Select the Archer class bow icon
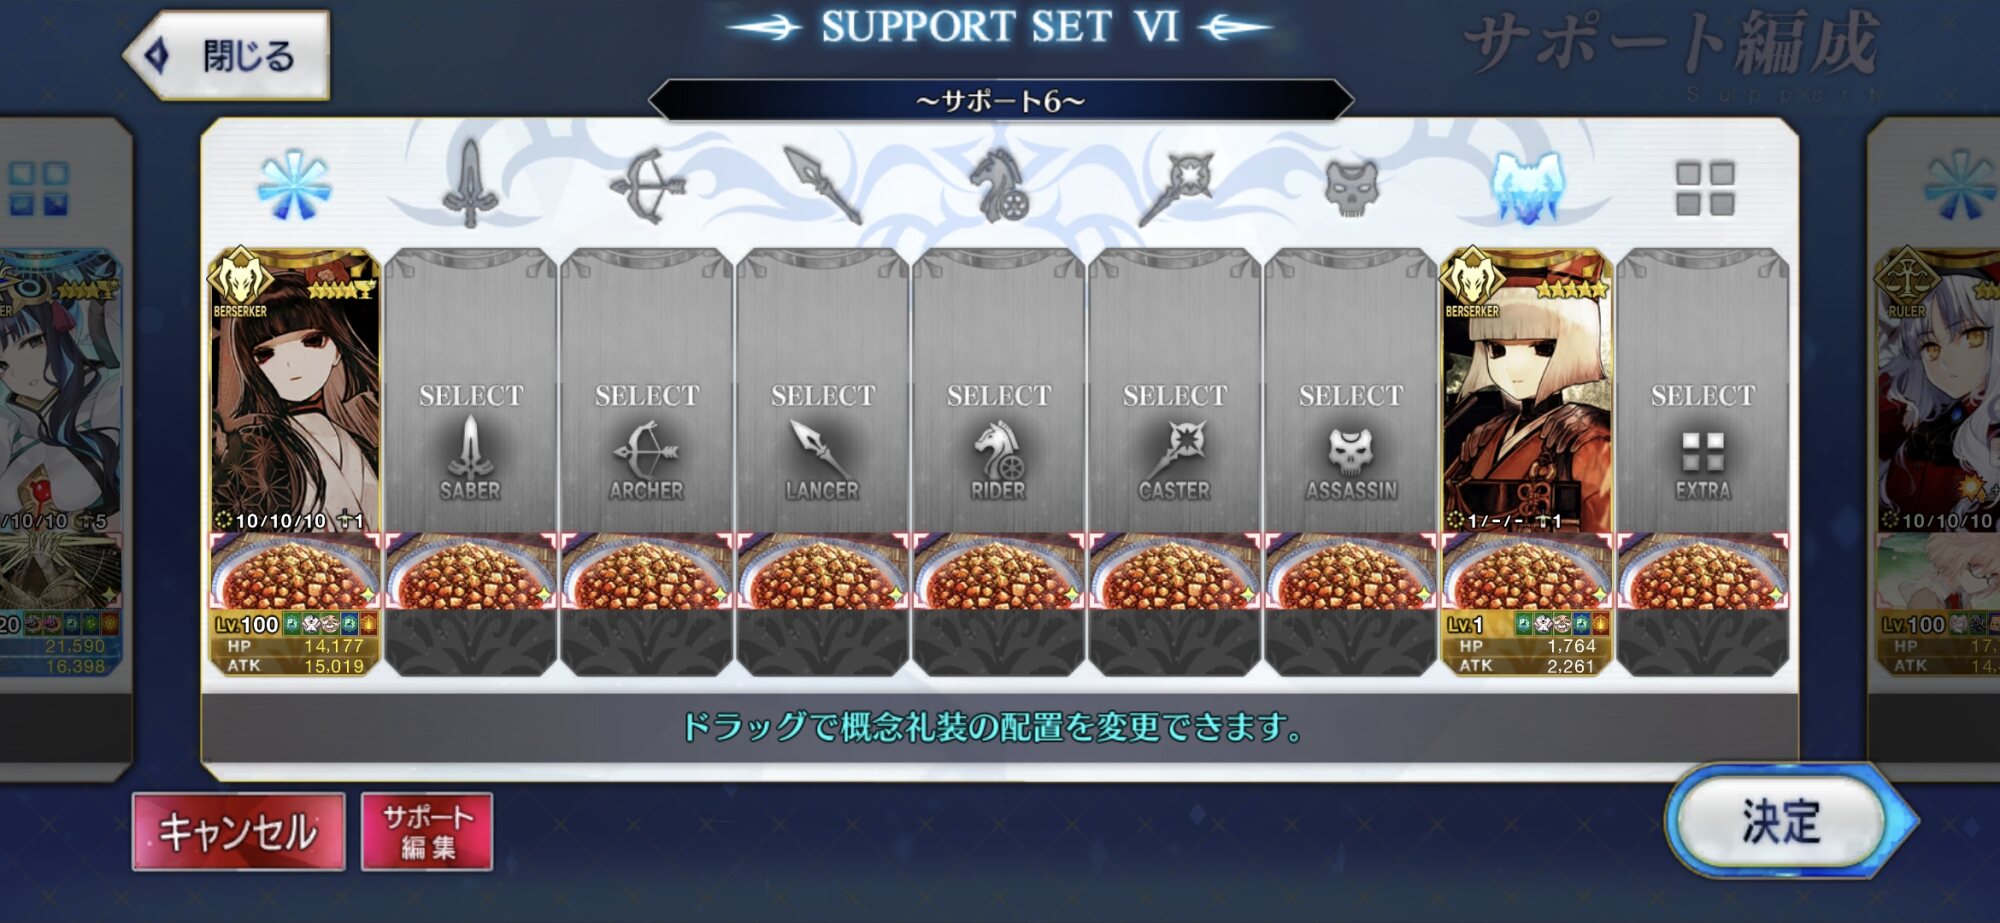2000x923 pixels. click(647, 186)
